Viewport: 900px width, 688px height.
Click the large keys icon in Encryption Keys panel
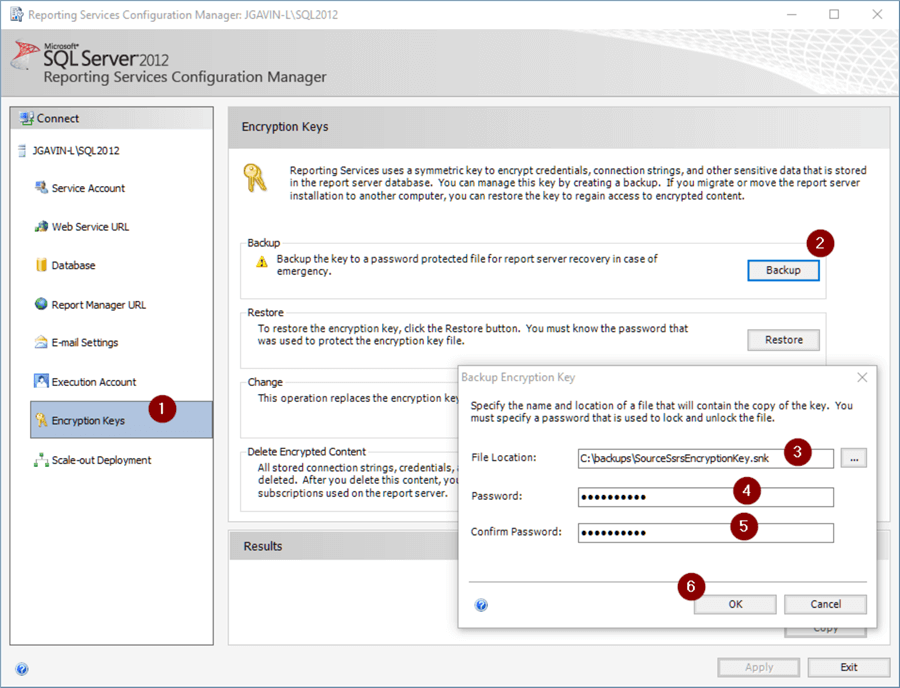coord(255,178)
